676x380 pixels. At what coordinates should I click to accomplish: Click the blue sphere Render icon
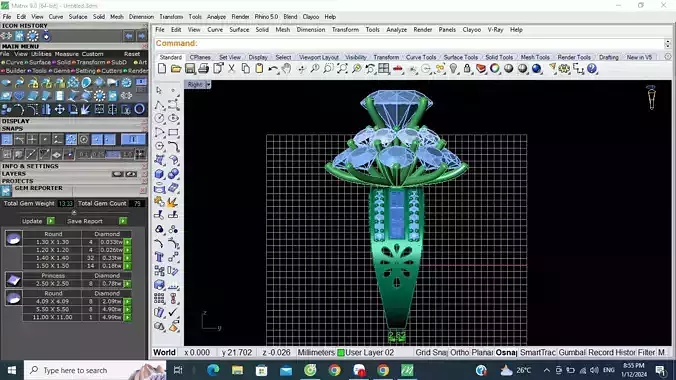(536, 69)
